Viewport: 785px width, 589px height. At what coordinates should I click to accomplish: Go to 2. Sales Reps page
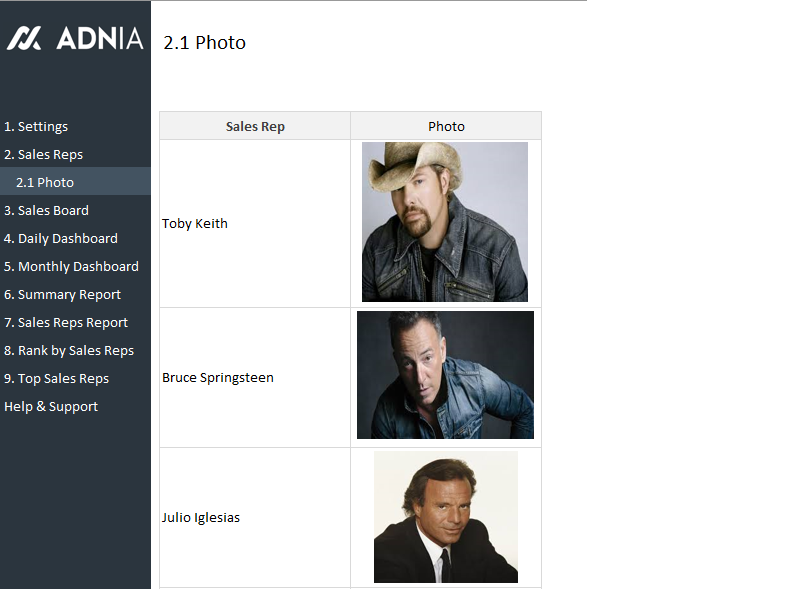pyautogui.click(x=43, y=155)
